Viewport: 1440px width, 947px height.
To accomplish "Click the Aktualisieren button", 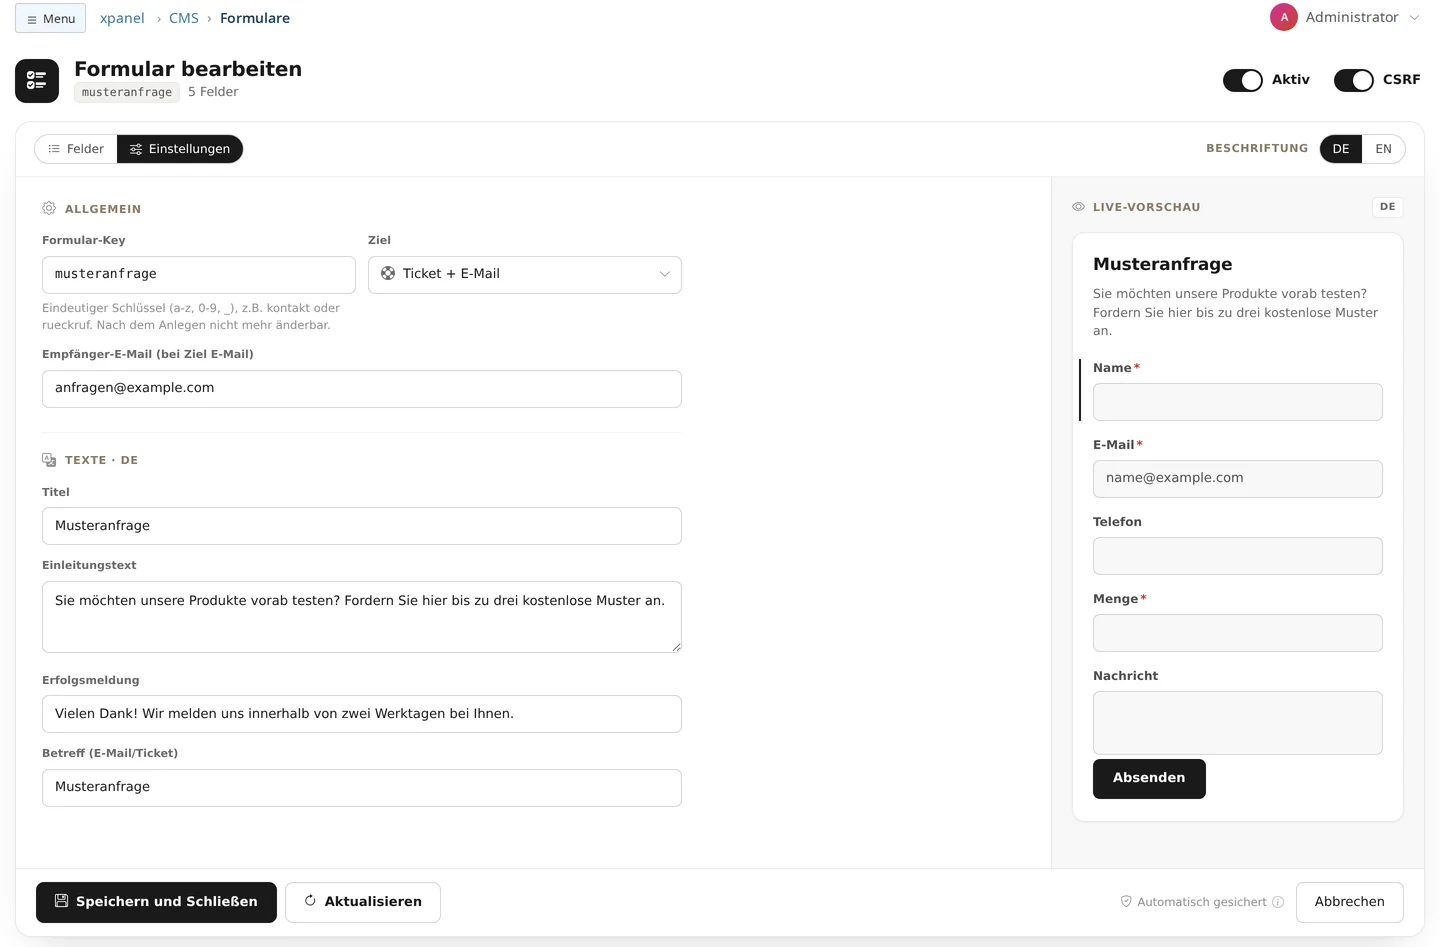I will pos(363,902).
